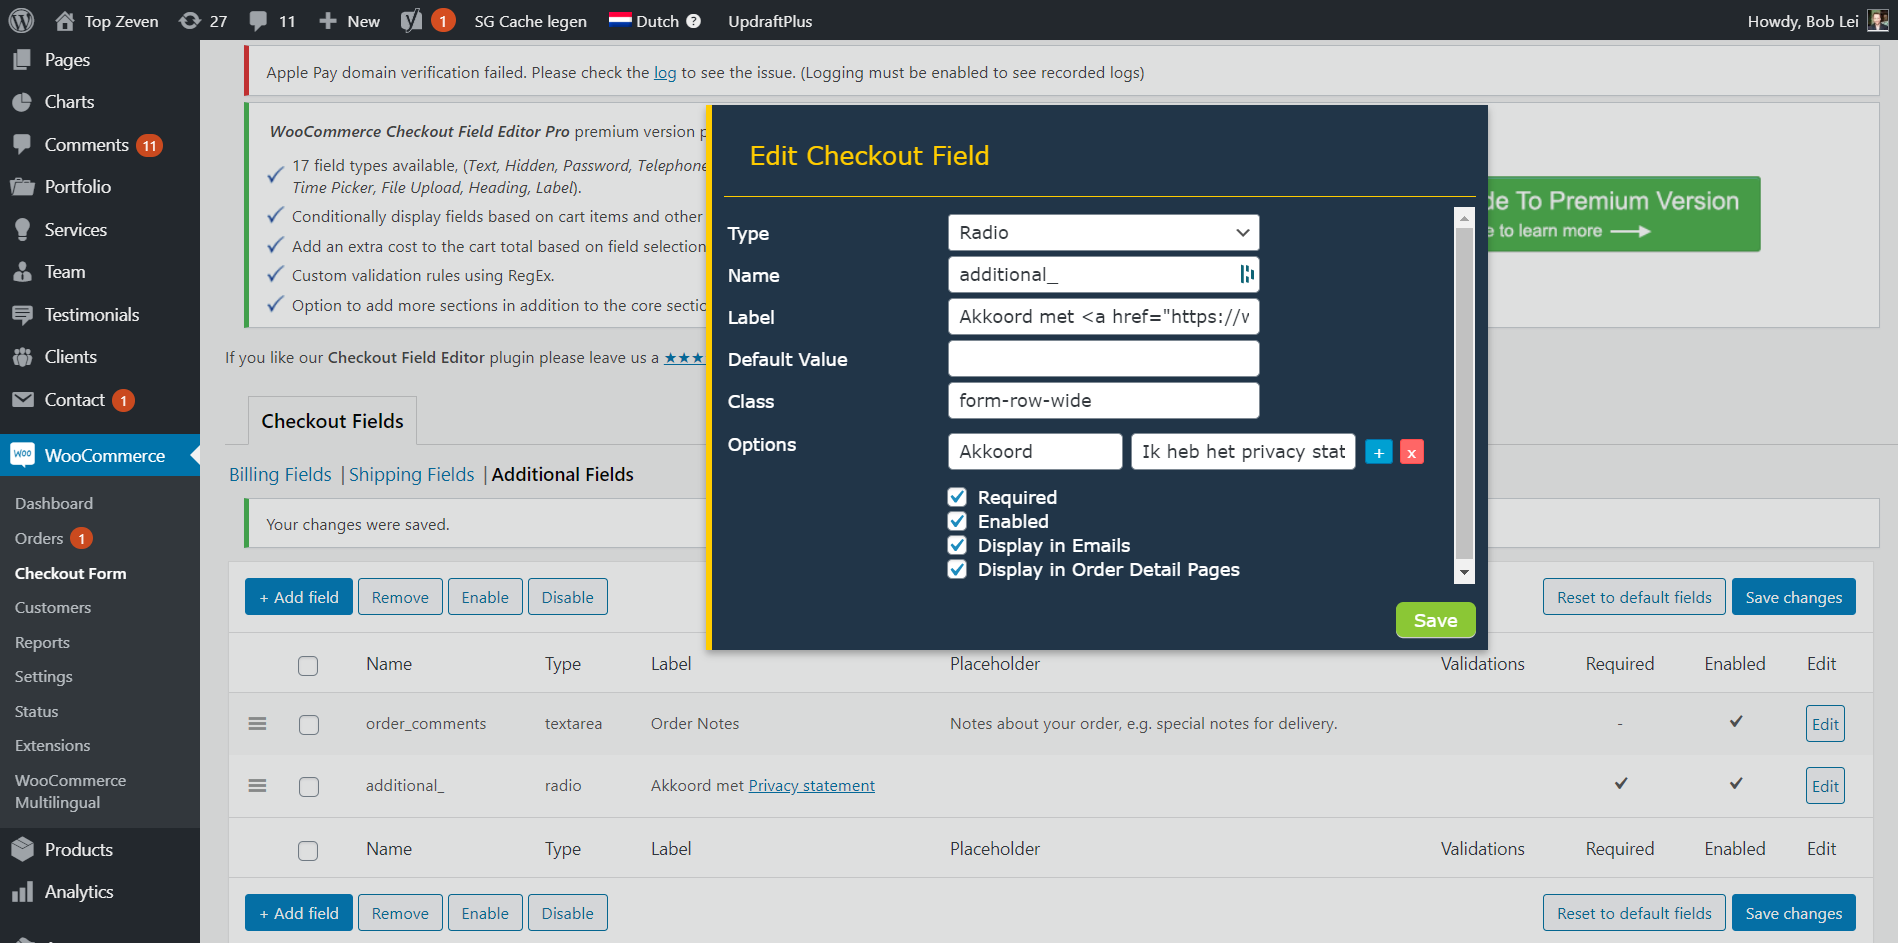Screen dimensions: 1898x943
Task: Edit the additional_ field row
Action: click(1825, 786)
